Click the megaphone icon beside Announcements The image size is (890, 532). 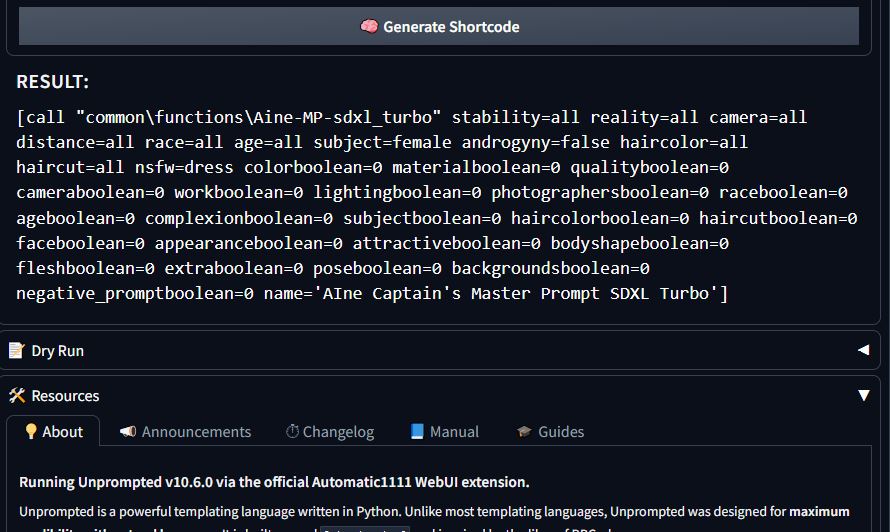pos(128,432)
